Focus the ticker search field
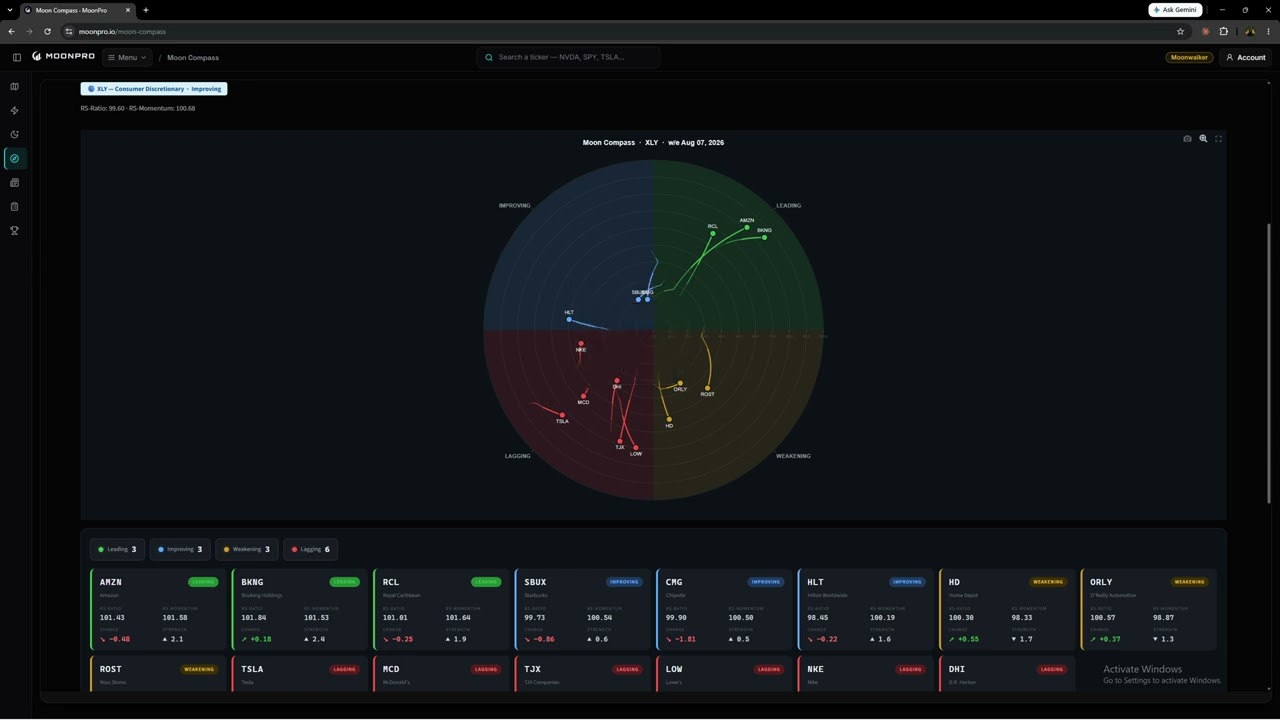This screenshot has height=720, width=1280. pyautogui.click(x=568, y=57)
